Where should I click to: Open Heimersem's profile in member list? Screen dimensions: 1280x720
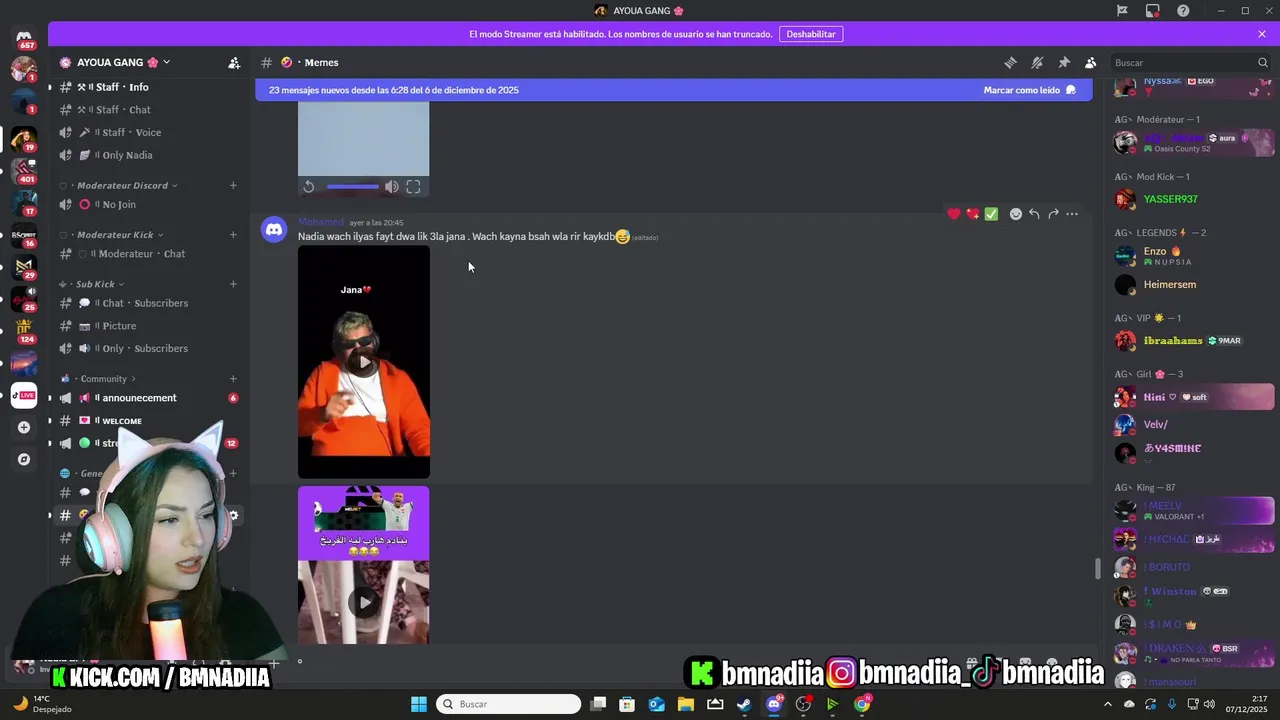pyautogui.click(x=1193, y=285)
